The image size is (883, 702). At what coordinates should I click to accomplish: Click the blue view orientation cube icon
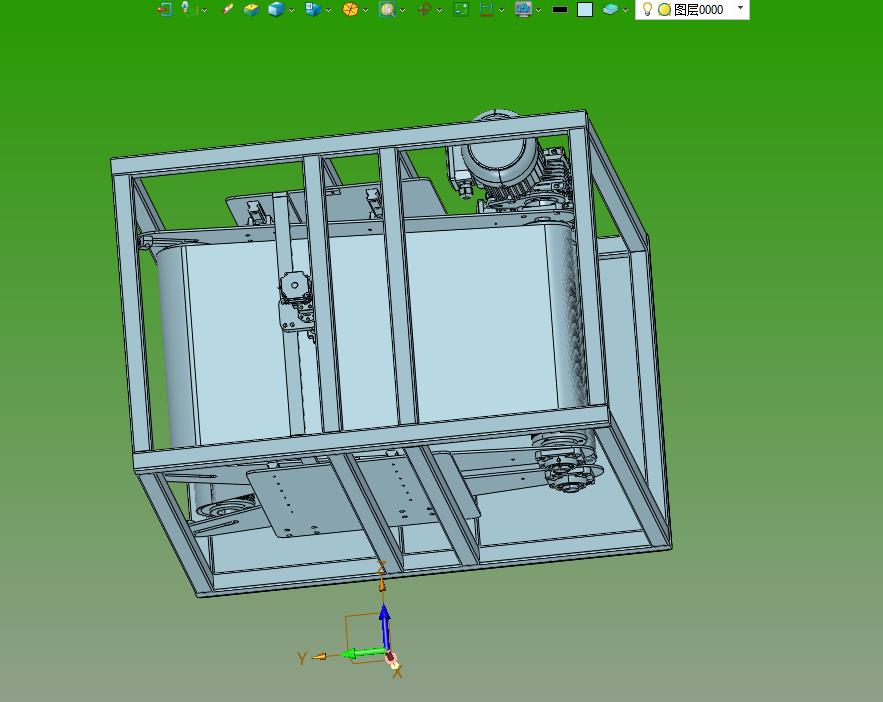[313, 9]
